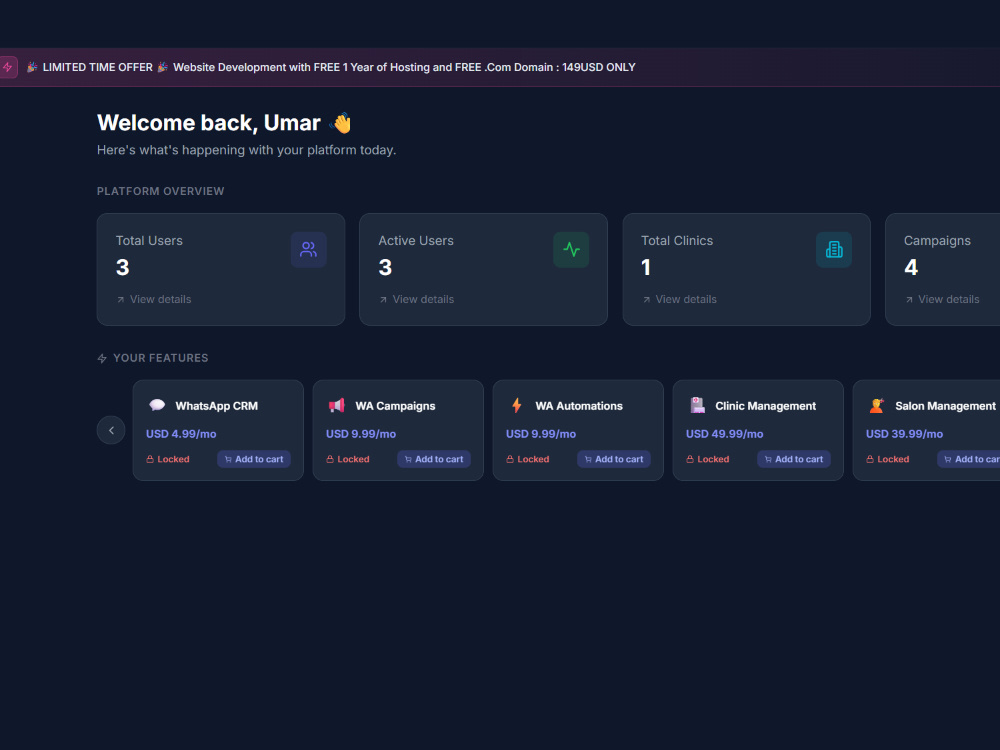Click the lock icon on WA Automations card
Image resolution: width=1000 pixels, height=750 pixels.
point(510,459)
